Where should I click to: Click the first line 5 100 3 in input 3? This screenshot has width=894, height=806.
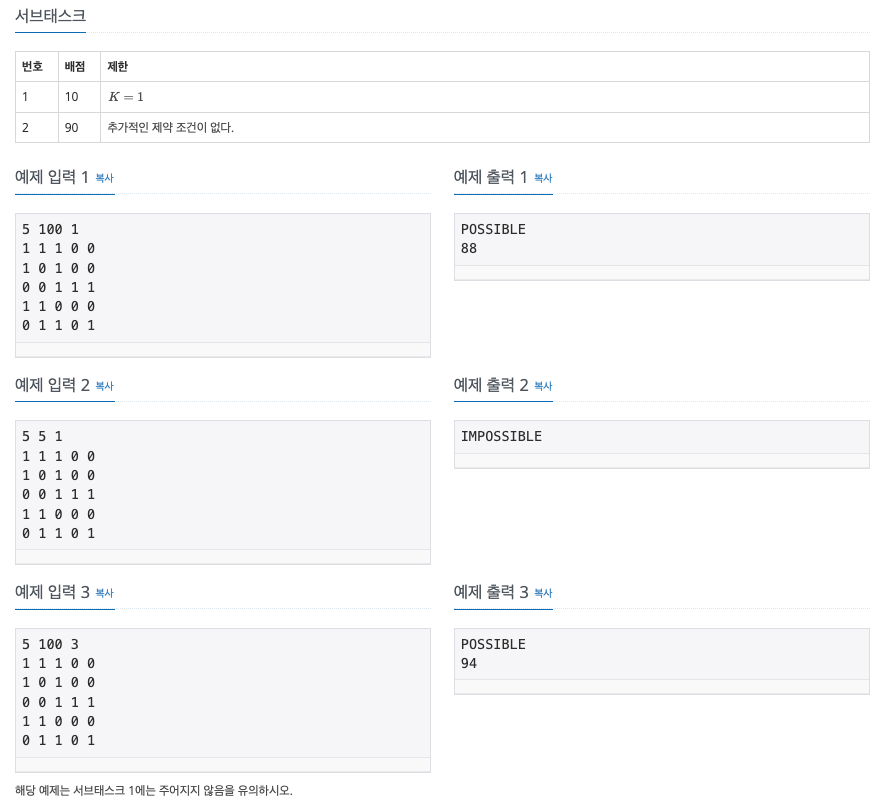point(50,645)
